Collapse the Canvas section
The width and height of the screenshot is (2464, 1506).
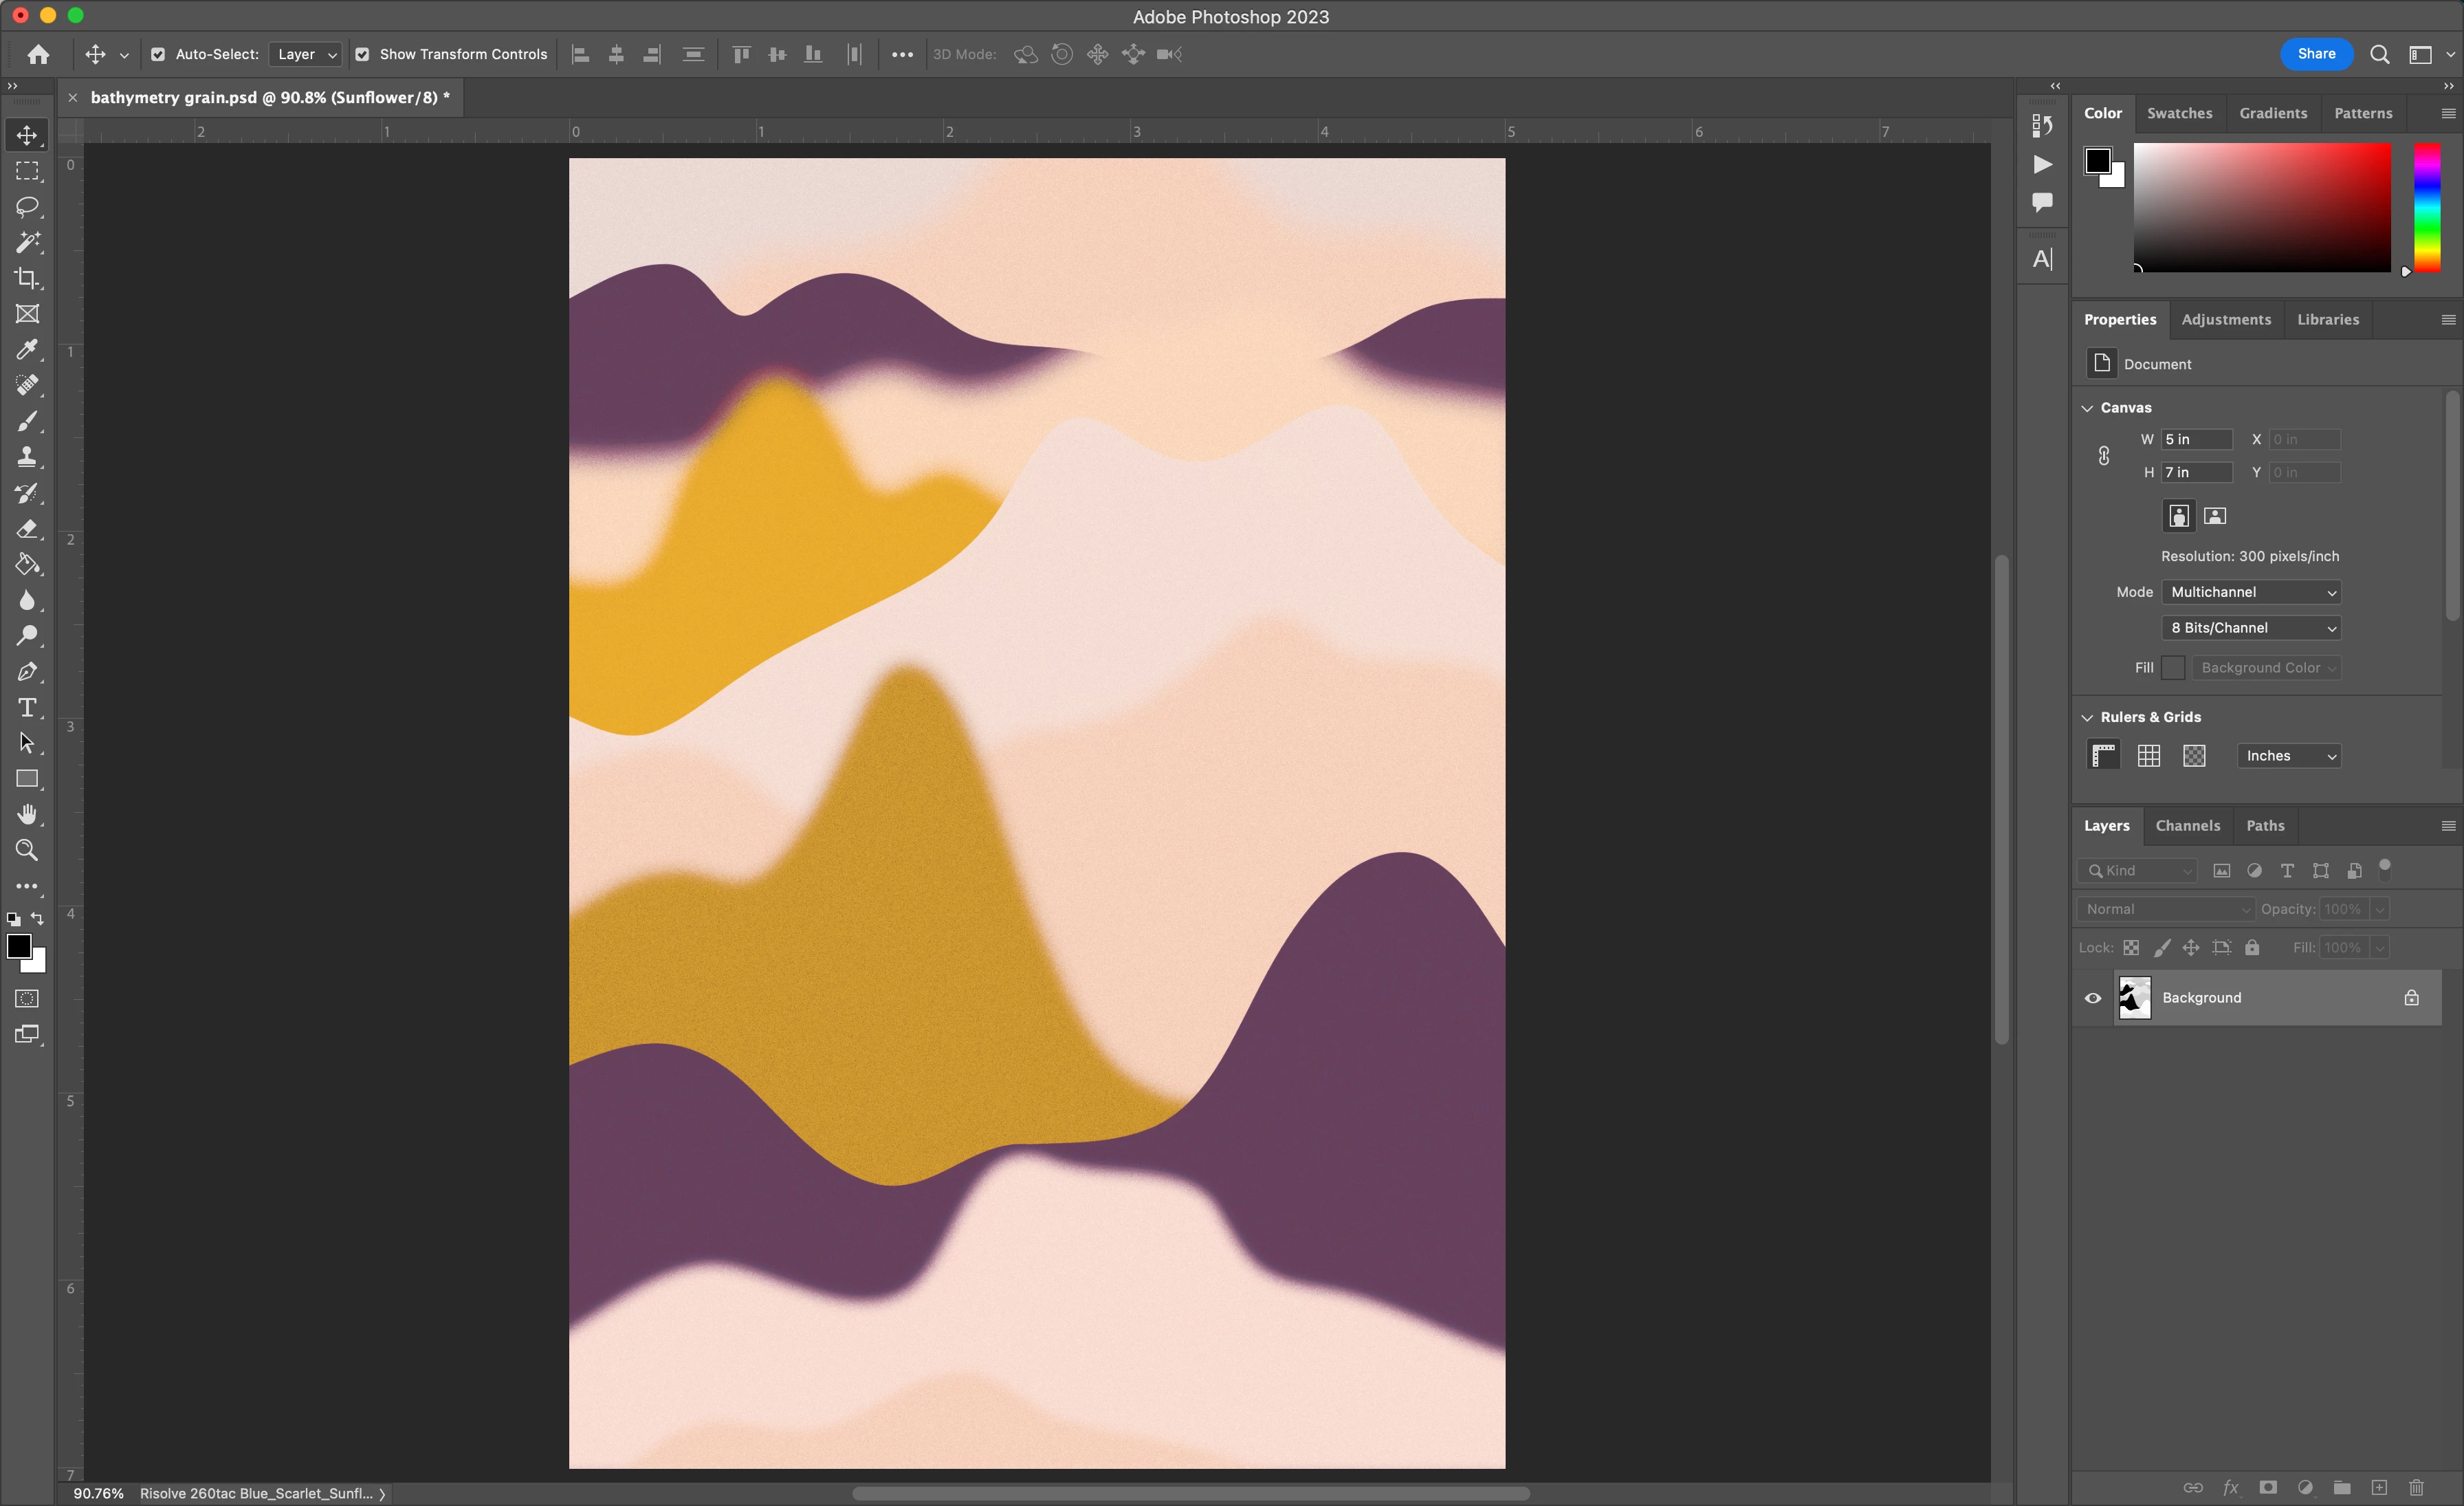(2087, 408)
